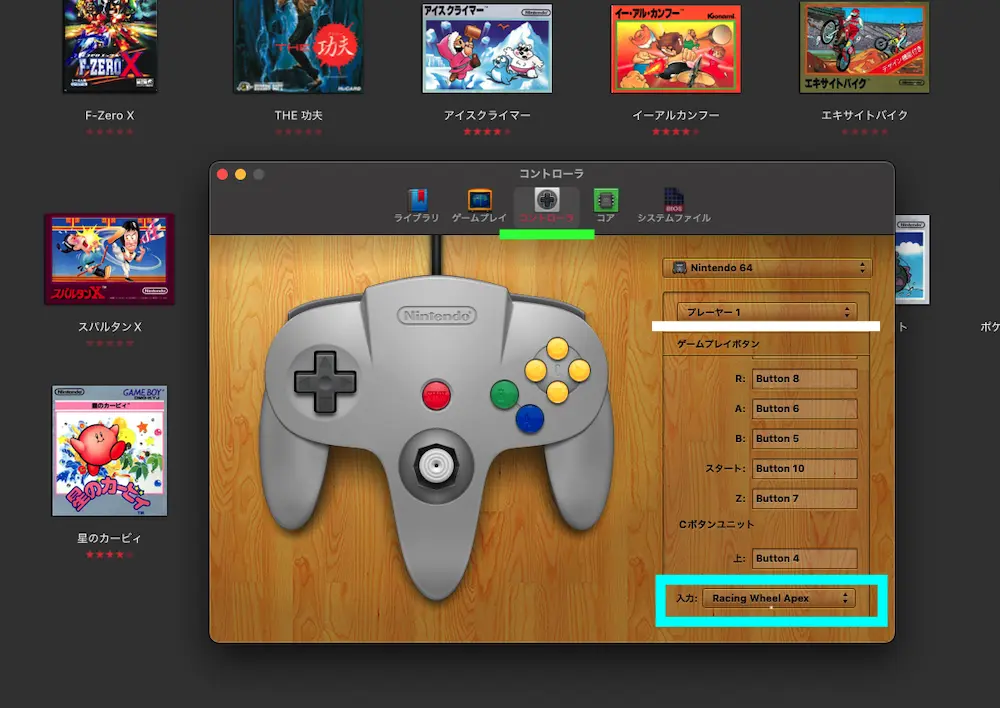The height and width of the screenshot is (708, 1000).
Task: Select the コントローラ tab with gamepad icon
Action: point(547,205)
